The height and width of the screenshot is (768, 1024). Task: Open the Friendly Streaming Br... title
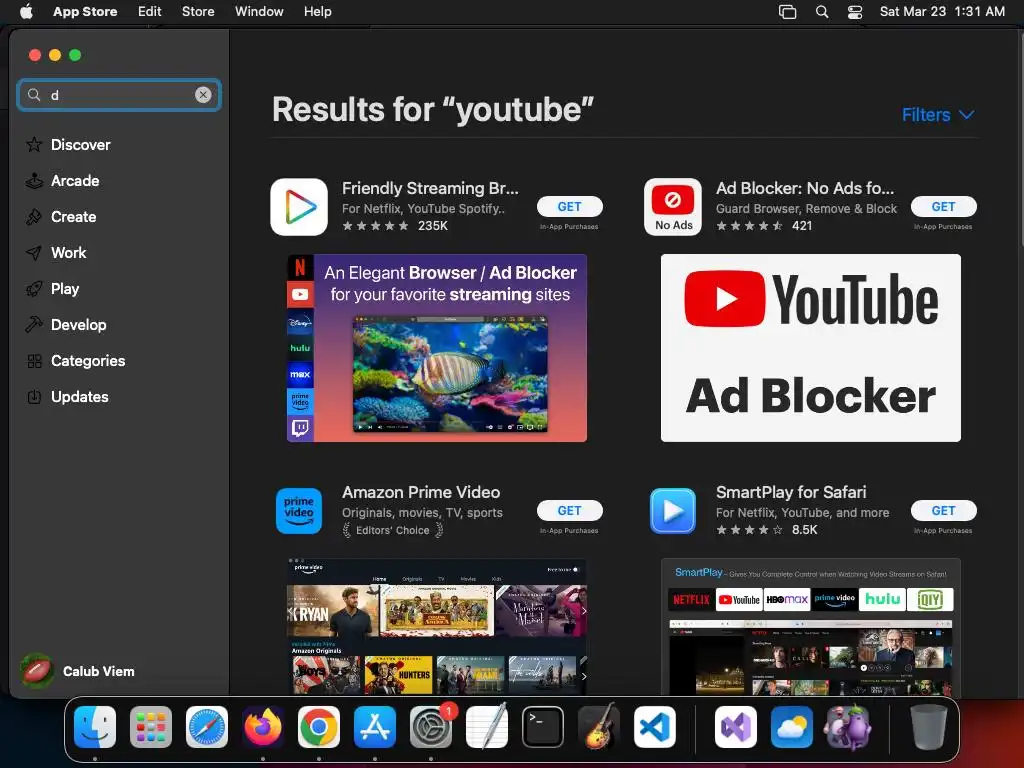[430, 188]
